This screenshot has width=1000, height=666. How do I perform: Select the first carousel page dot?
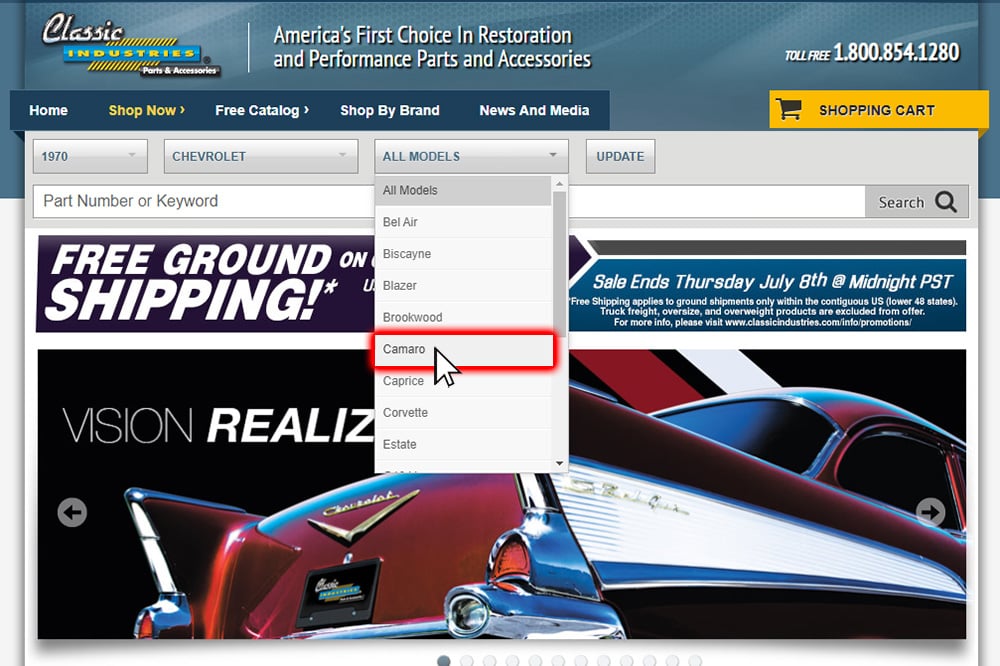tap(444, 661)
